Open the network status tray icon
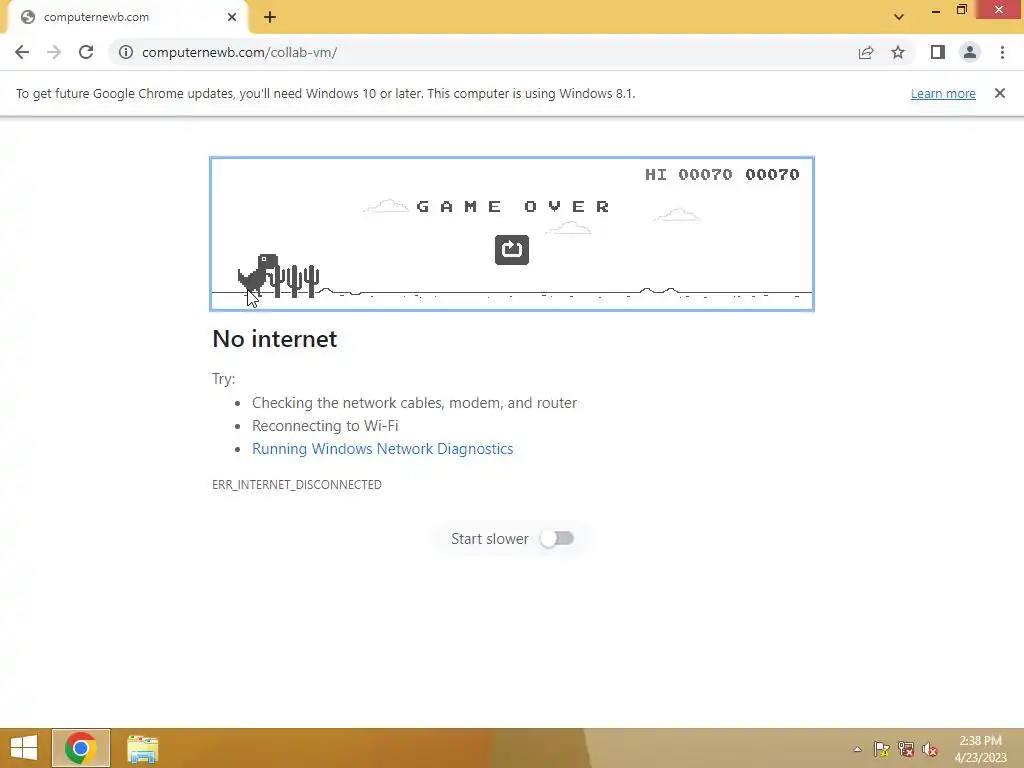This screenshot has width=1024, height=768. (906, 750)
